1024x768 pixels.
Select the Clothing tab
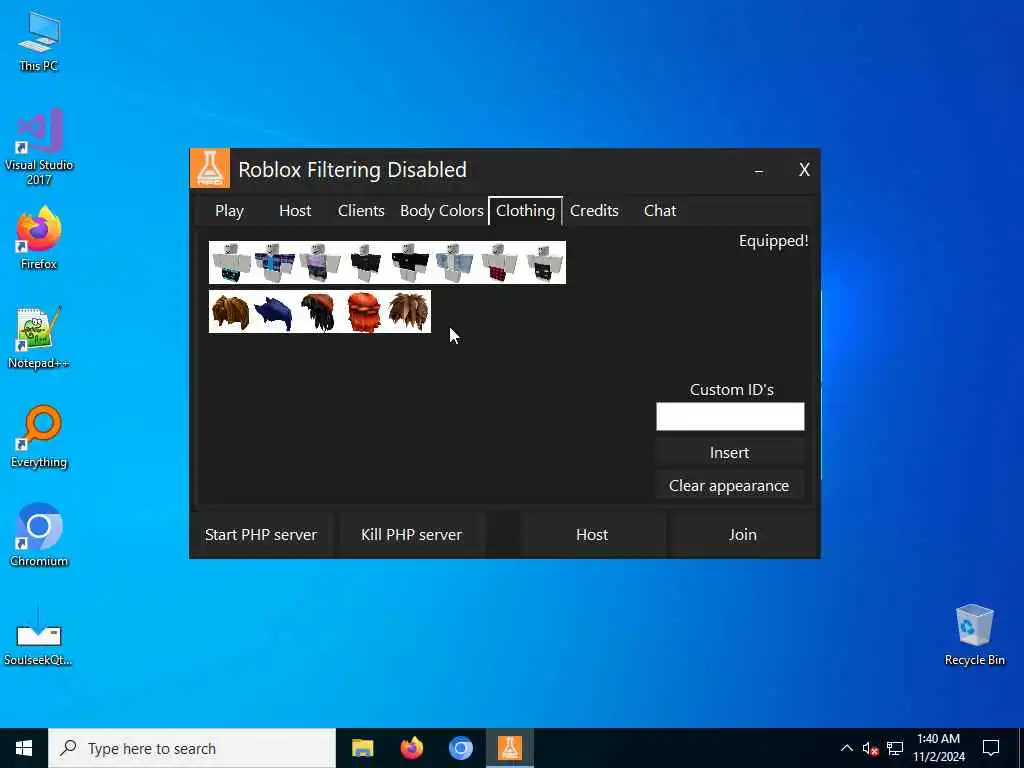(526, 211)
